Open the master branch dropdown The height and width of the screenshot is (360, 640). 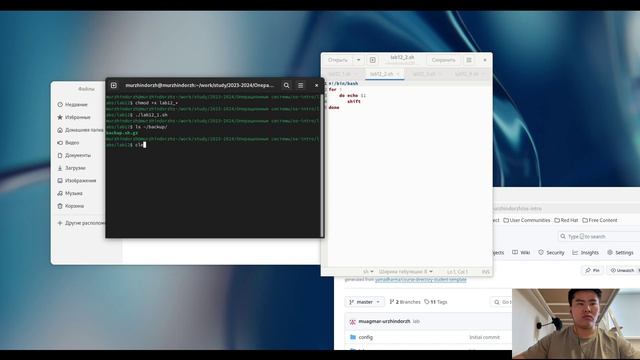[364, 302]
